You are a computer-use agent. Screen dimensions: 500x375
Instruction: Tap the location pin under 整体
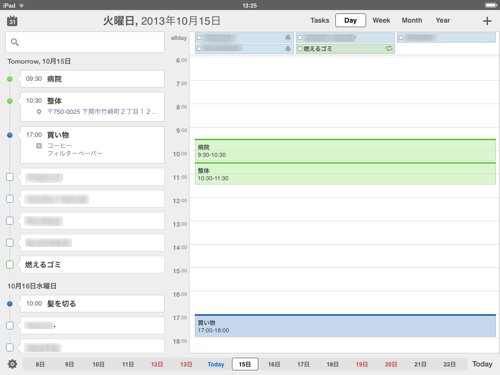point(39,112)
